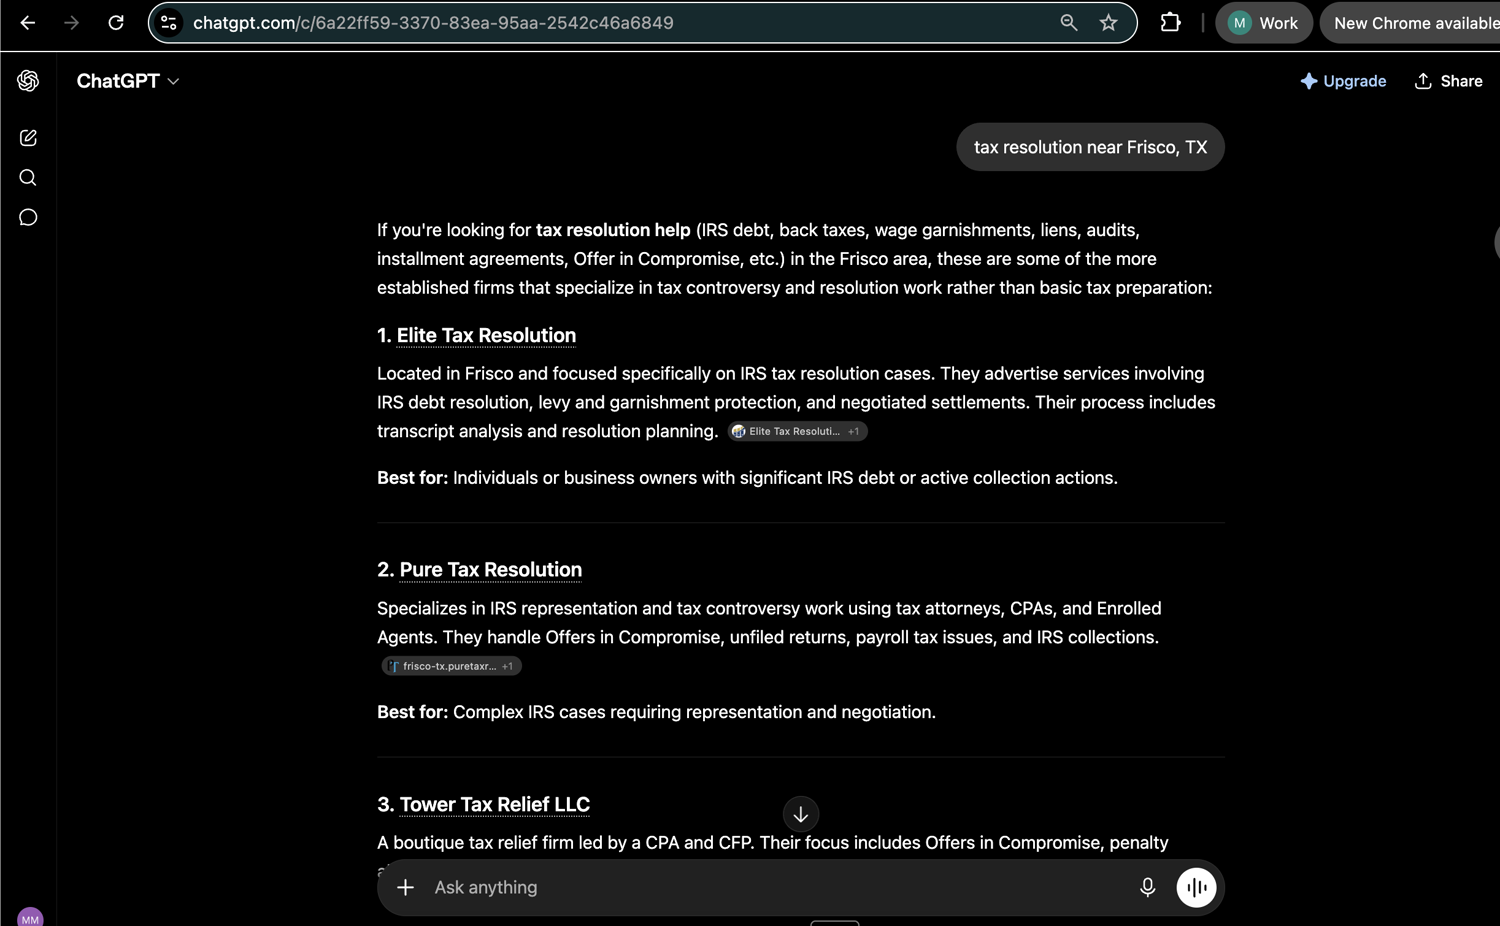The image size is (1500, 926).
Task: Click the ChatGPT logo in sidebar
Action: click(28, 81)
